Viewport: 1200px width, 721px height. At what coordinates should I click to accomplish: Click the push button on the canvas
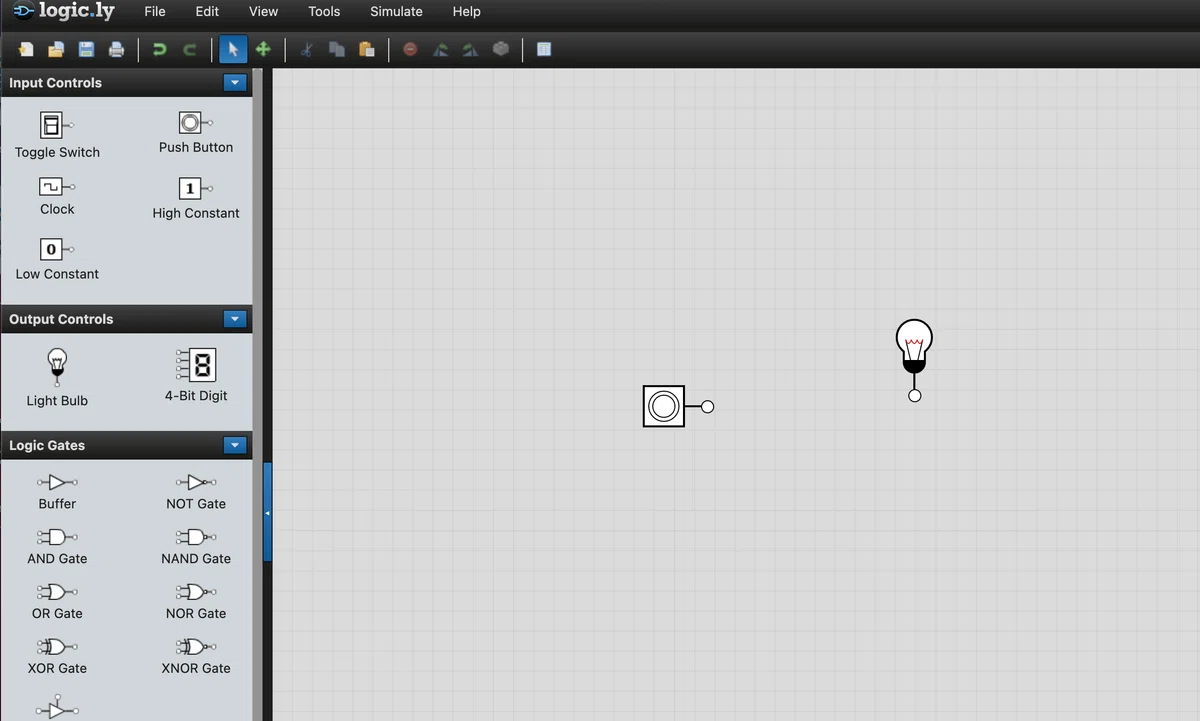[x=664, y=406]
